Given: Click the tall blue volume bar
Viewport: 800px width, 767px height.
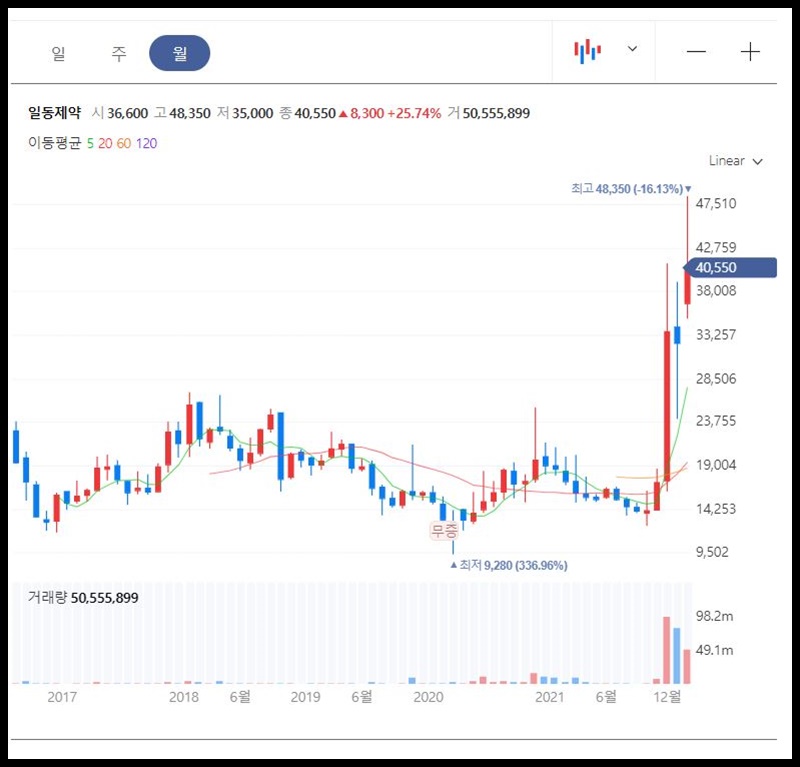Looking at the screenshot, I should coord(677,656).
